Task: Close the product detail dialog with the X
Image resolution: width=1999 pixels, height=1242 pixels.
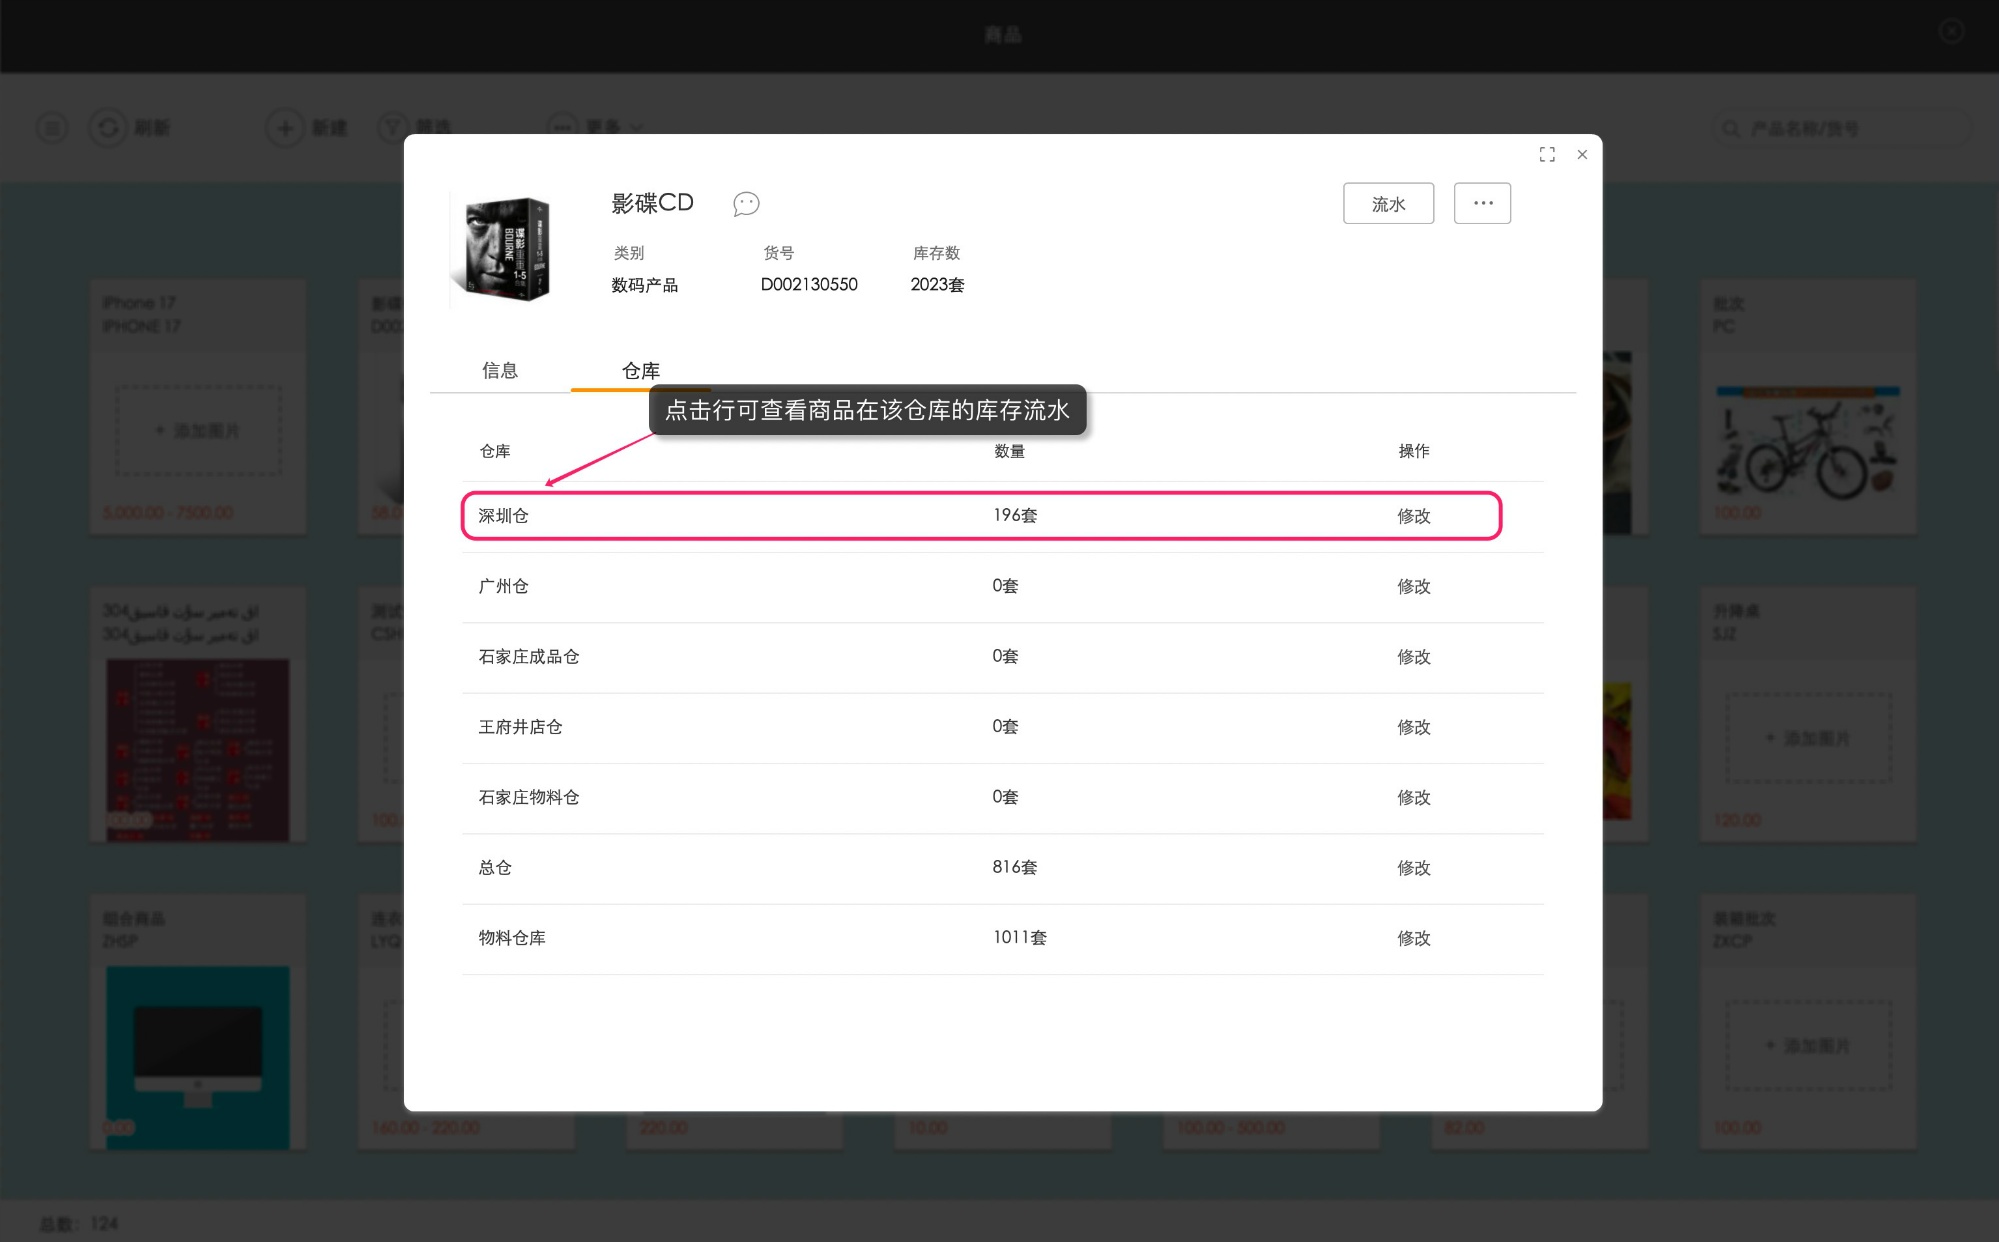Action: [x=1582, y=155]
